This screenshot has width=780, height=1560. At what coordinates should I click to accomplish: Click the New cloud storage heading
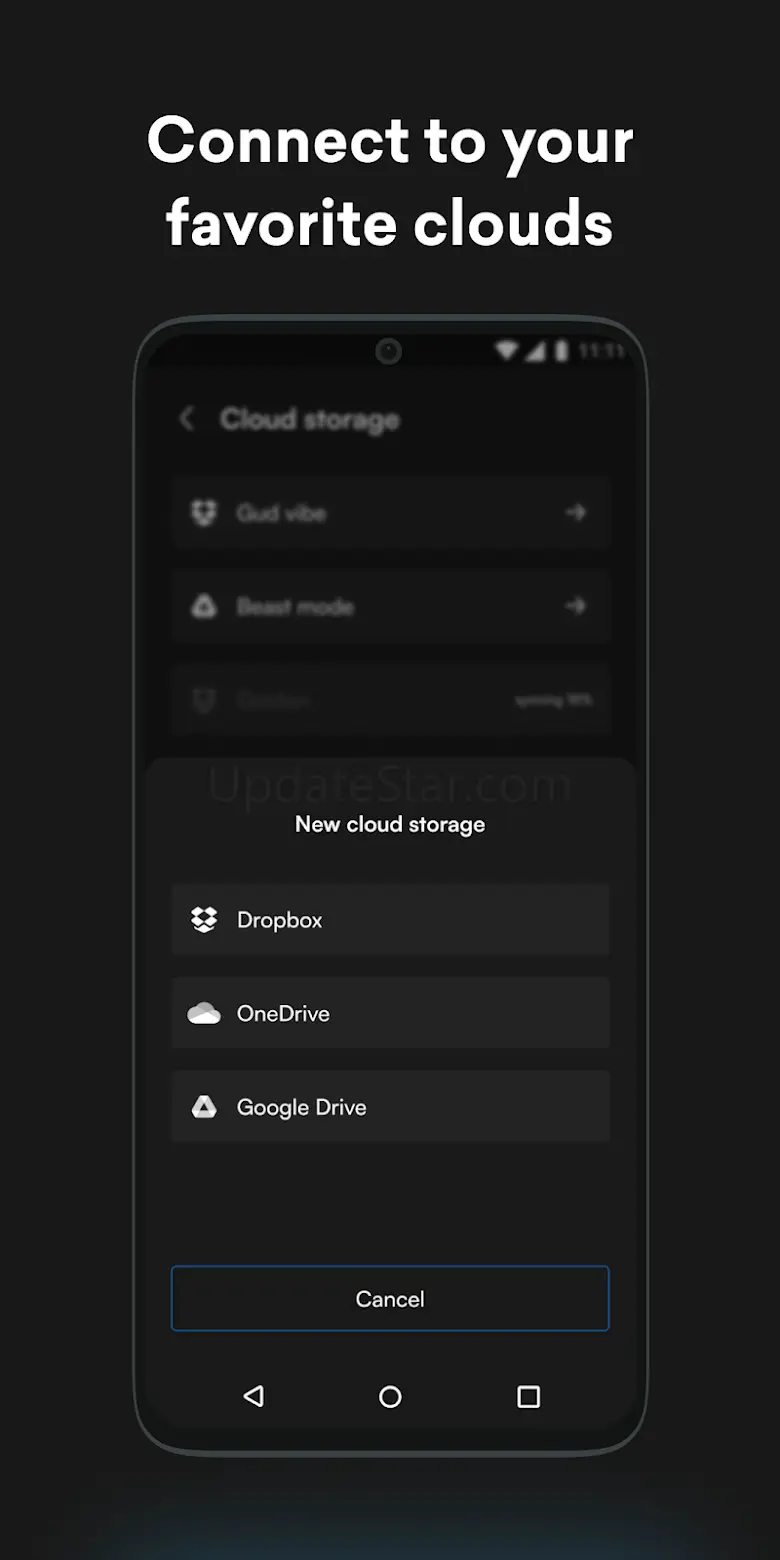[x=390, y=825]
